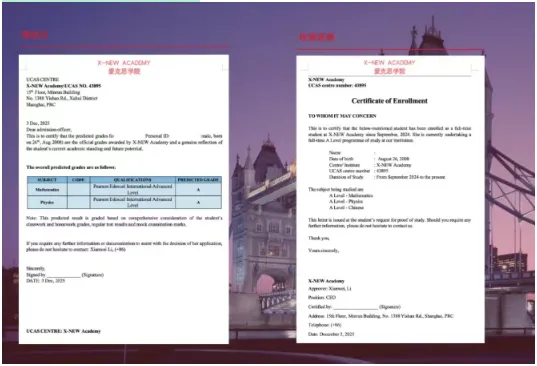The height and width of the screenshot is (366, 537).
Task: Click the "Yours sincerely," line
Action: tap(324, 250)
